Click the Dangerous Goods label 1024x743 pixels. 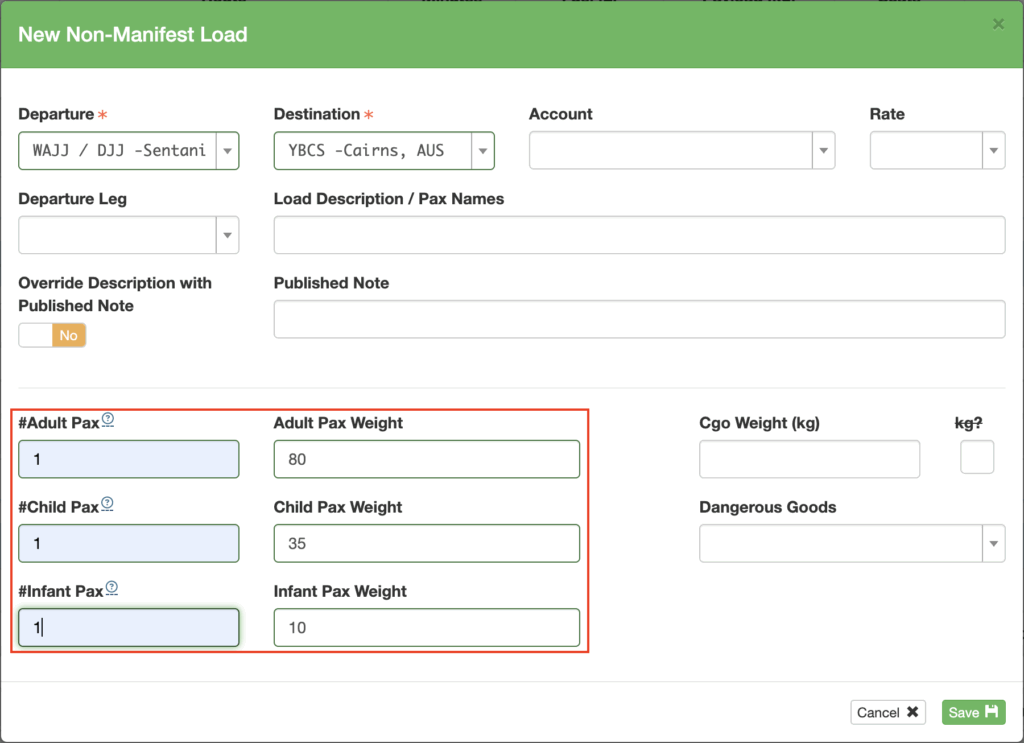(x=767, y=507)
